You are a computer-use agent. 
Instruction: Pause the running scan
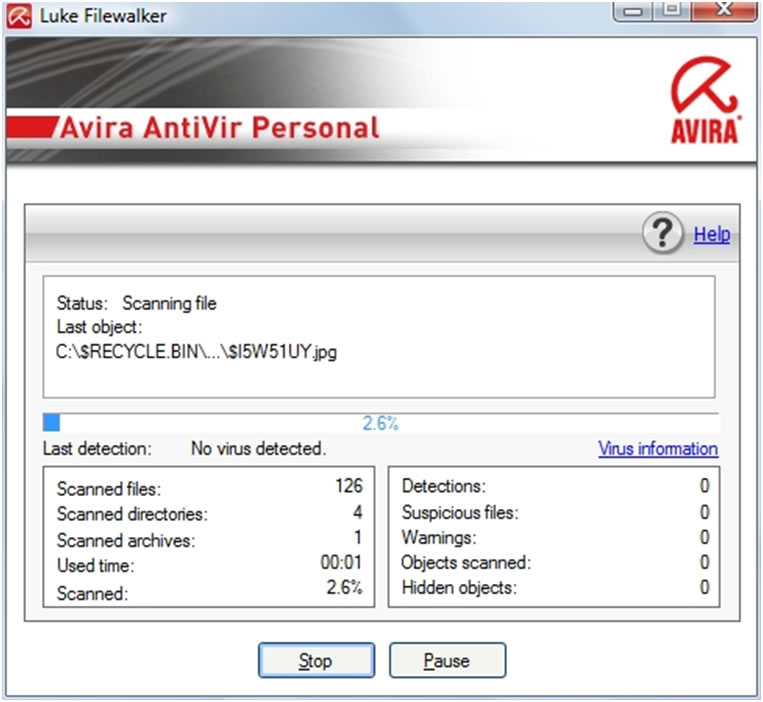(447, 660)
